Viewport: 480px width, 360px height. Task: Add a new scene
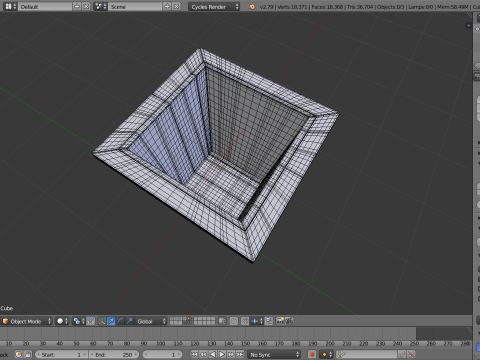point(167,6)
